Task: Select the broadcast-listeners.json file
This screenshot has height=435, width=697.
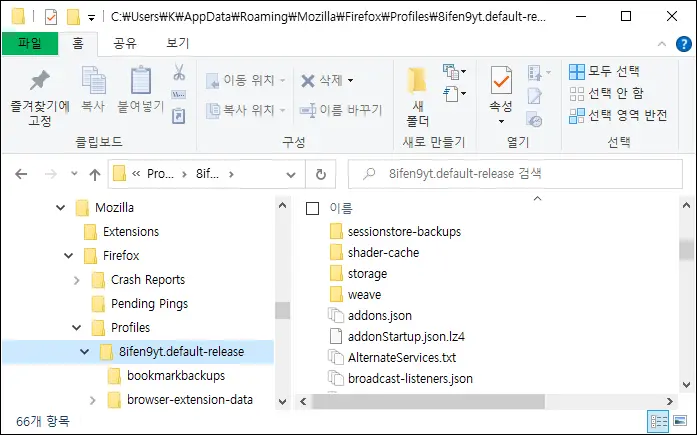Action: coord(401,379)
